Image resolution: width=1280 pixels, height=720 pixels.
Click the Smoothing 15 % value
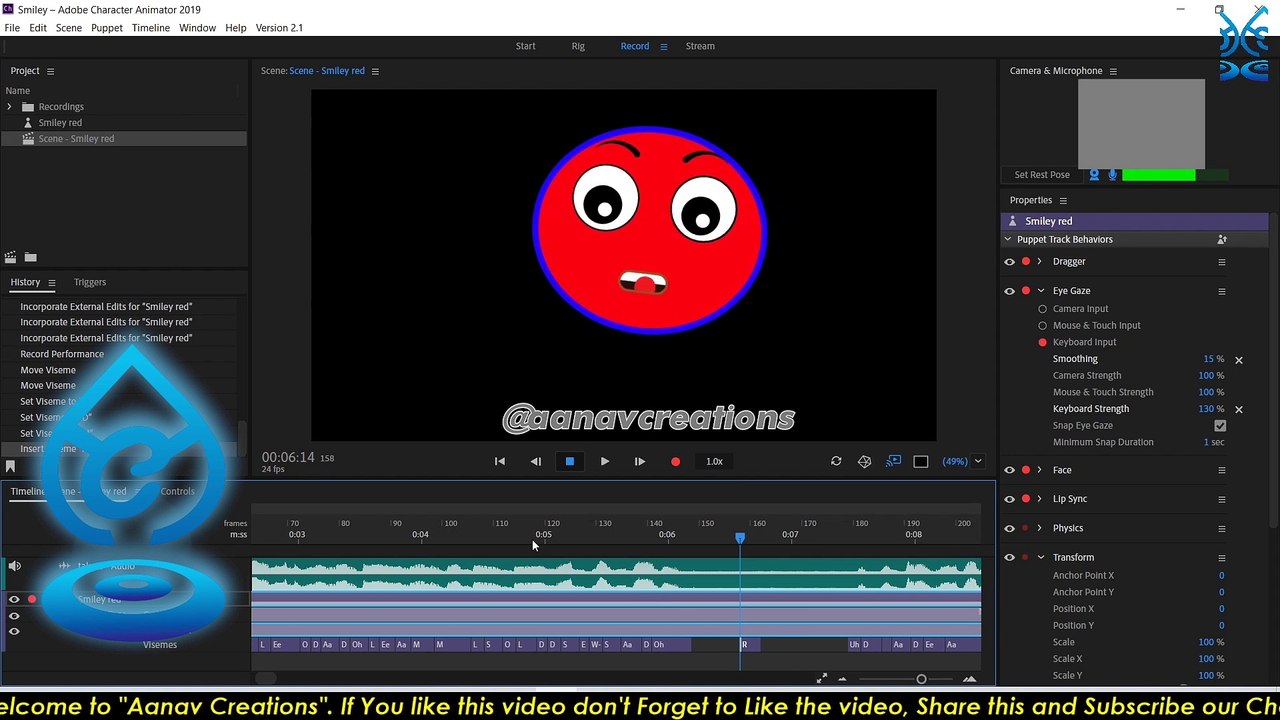[1213, 359]
